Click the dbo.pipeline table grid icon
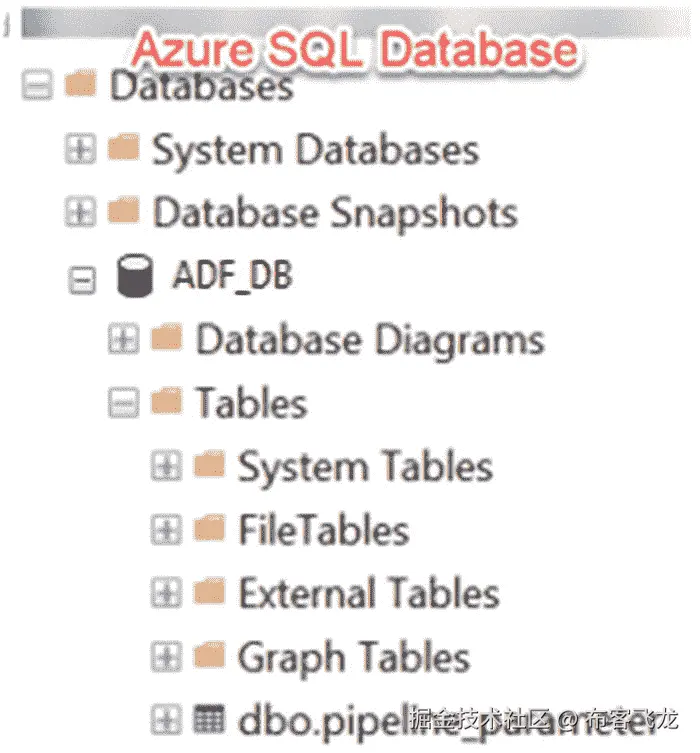Screen dimensions: 700x753 pos(209,719)
